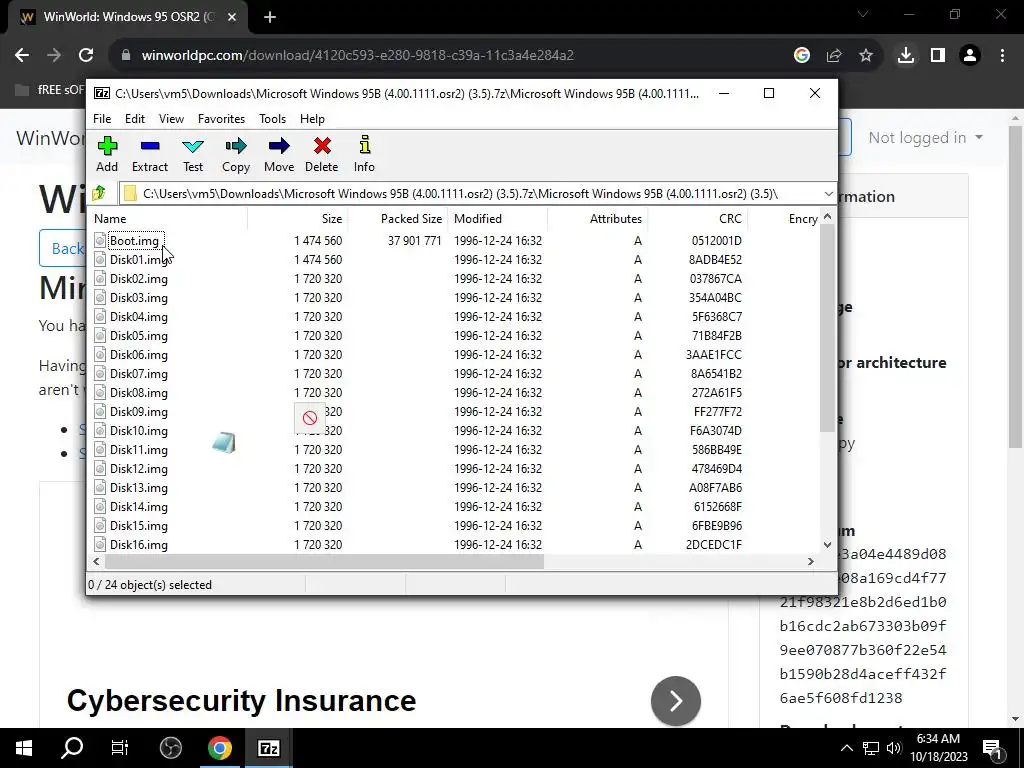1024x768 pixels.
Task: Click the Attributes column header
Action: pyautogui.click(x=598, y=219)
